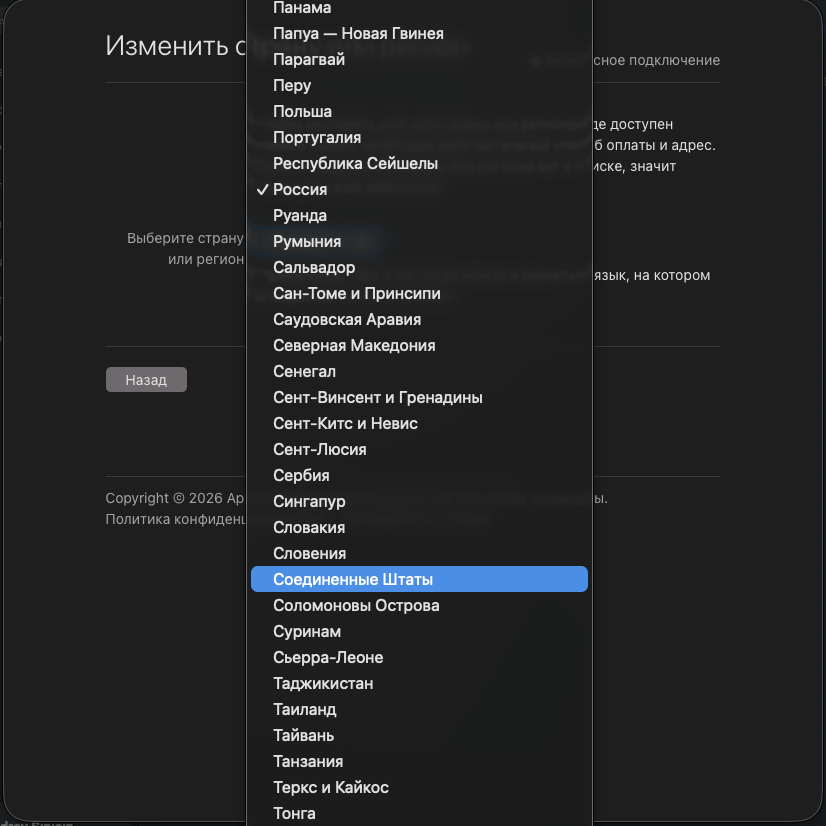Choose Тайвань in the list

[x=304, y=736]
